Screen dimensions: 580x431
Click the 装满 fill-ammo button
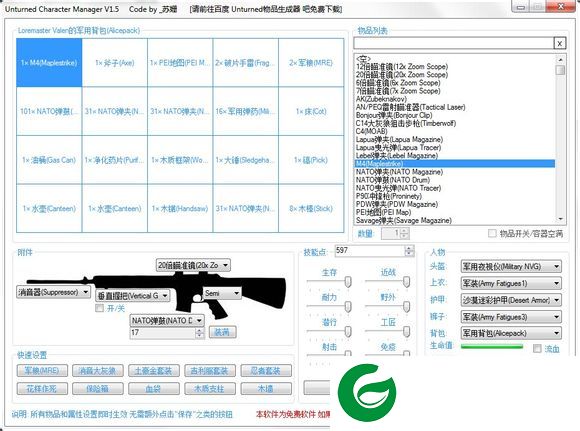click(222, 332)
